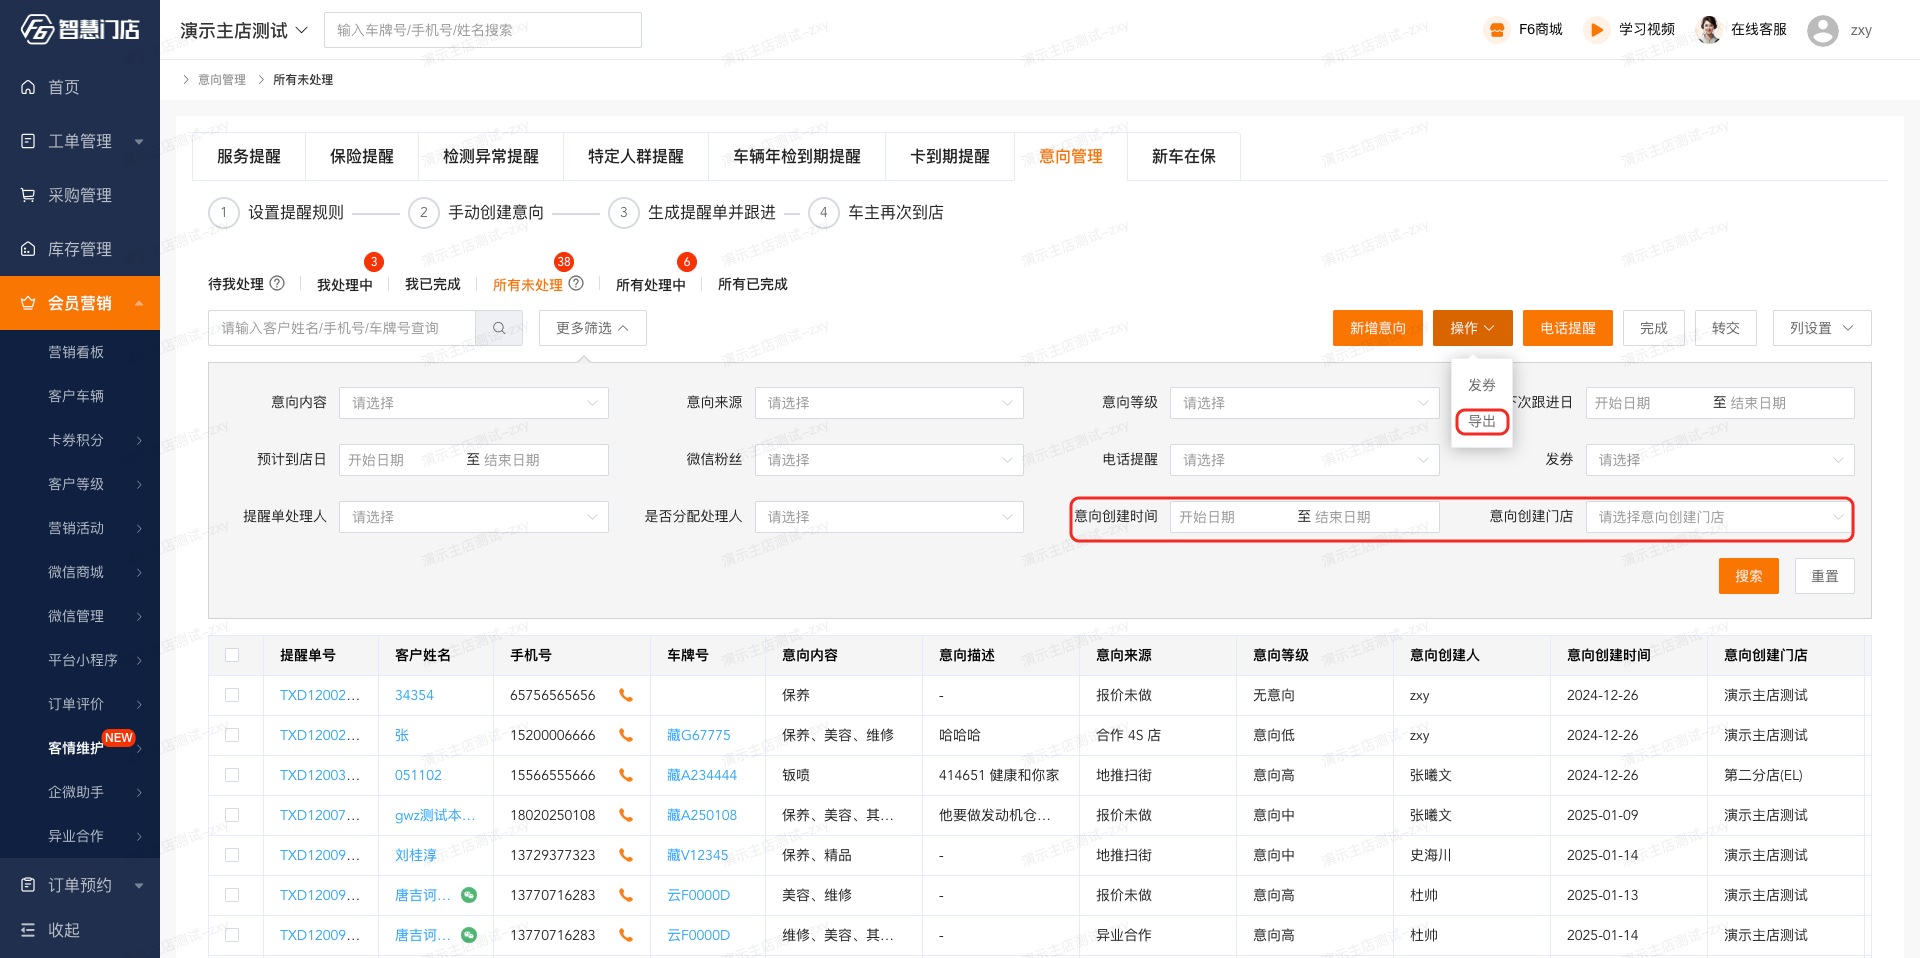This screenshot has width=1920, height=958.
Task: Click the 重置 button
Action: tap(1825, 576)
